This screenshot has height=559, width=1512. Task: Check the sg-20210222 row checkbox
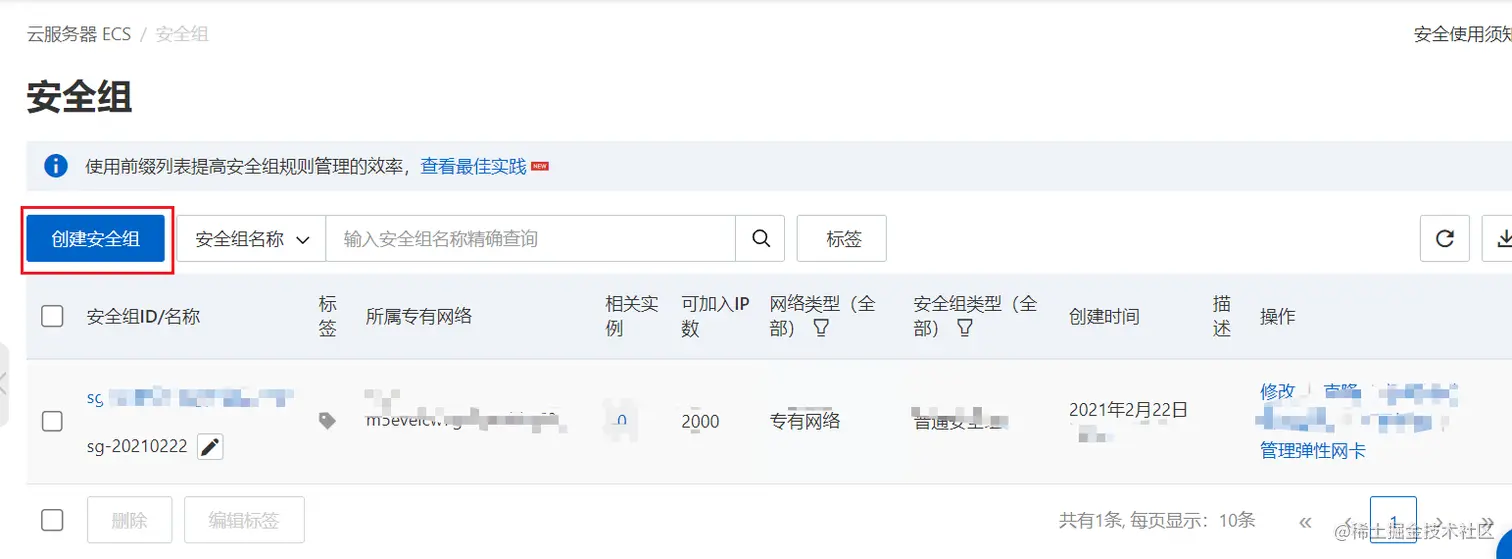coord(52,421)
